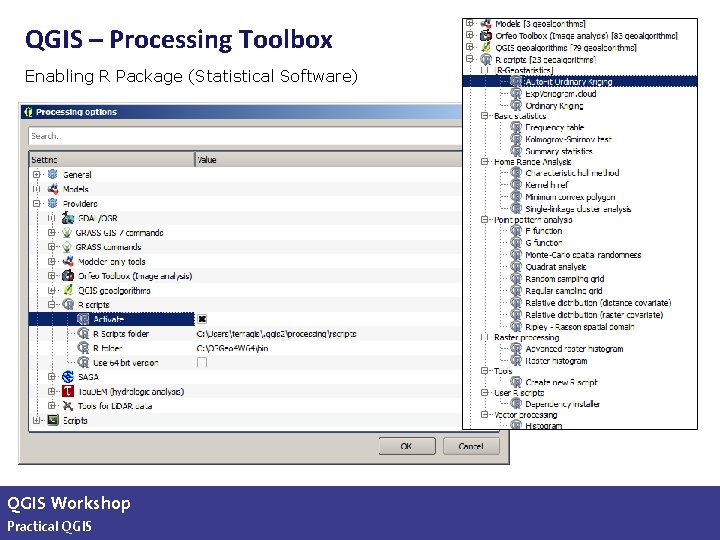Collapse Point pattern analysis group
The height and width of the screenshot is (540, 720).
484,219
